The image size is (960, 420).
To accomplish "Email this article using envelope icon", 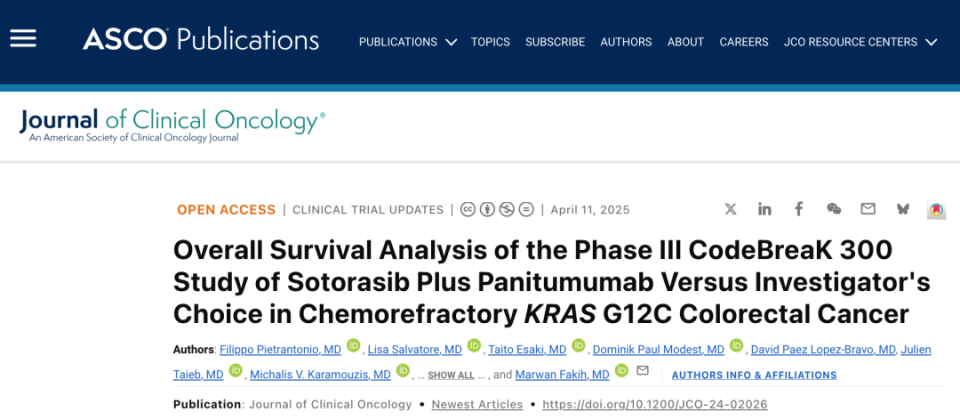I will point(868,209).
